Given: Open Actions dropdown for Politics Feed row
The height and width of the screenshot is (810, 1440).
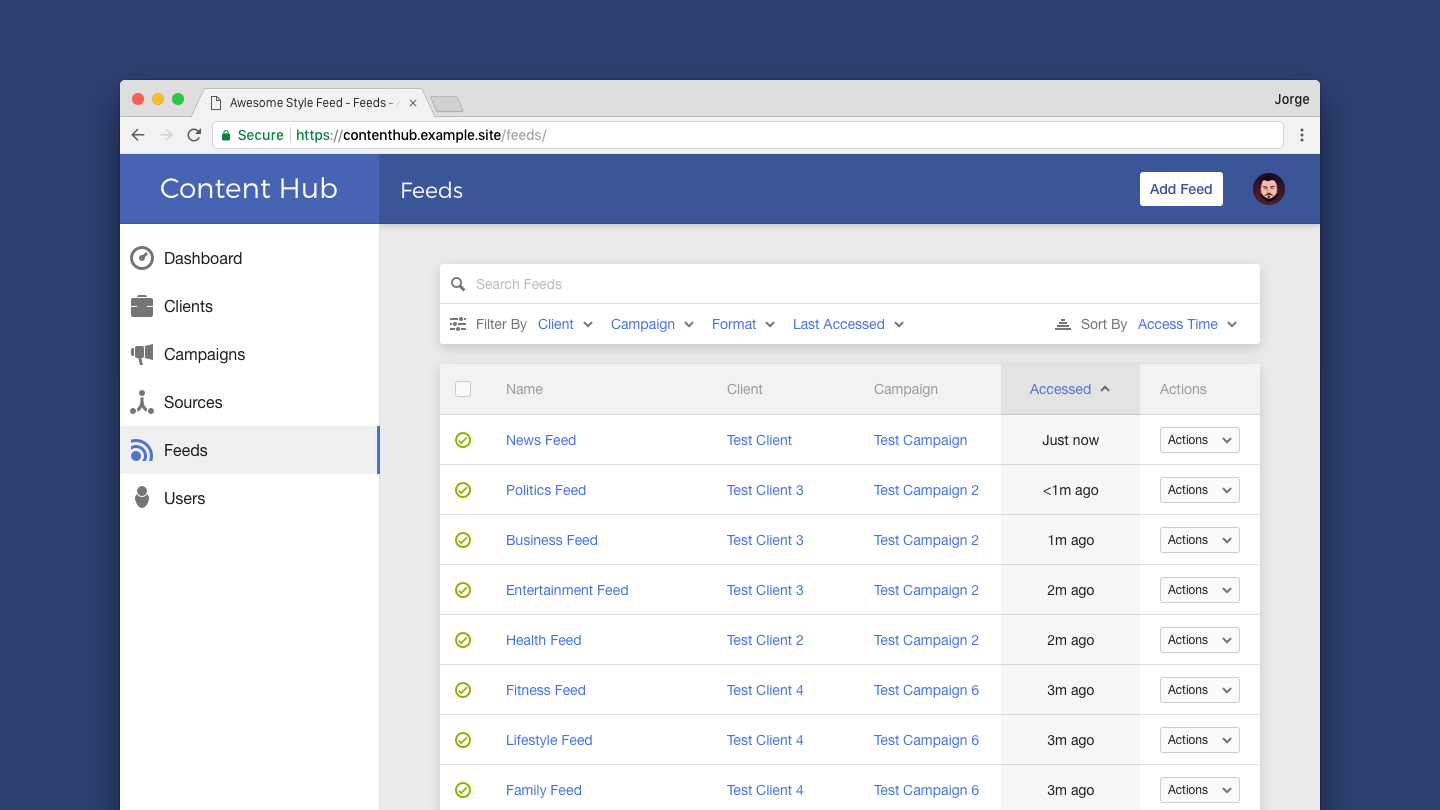Looking at the screenshot, I should (x=1199, y=490).
